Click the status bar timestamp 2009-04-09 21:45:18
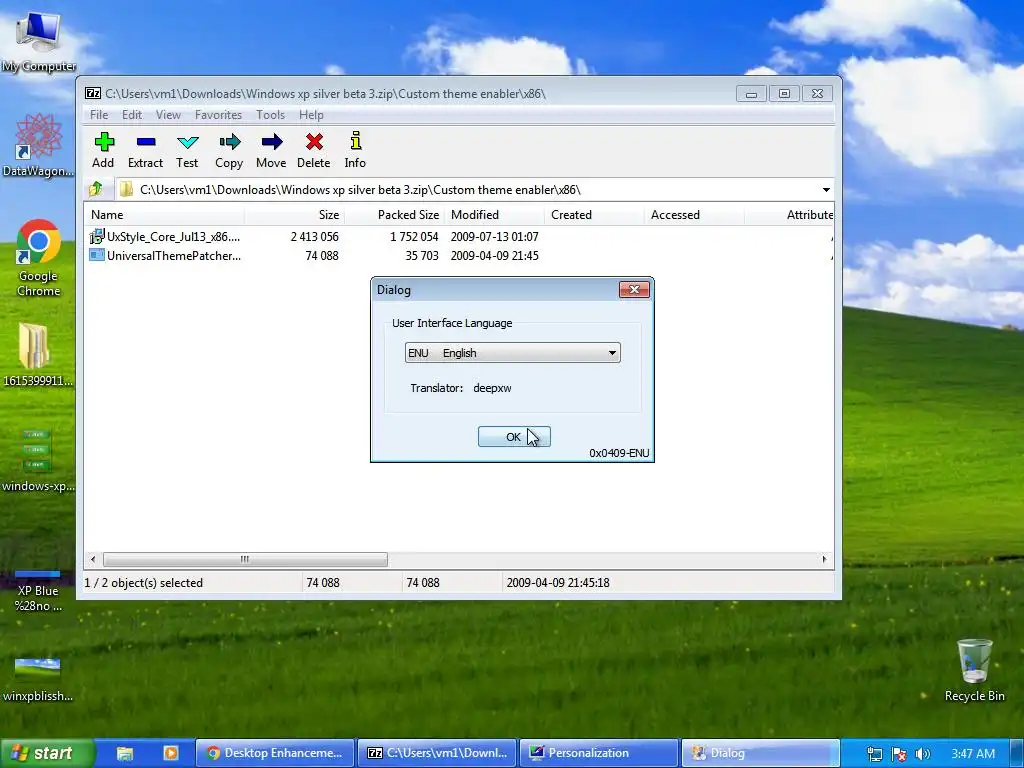The height and width of the screenshot is (768, 1024). coord(558,583)
